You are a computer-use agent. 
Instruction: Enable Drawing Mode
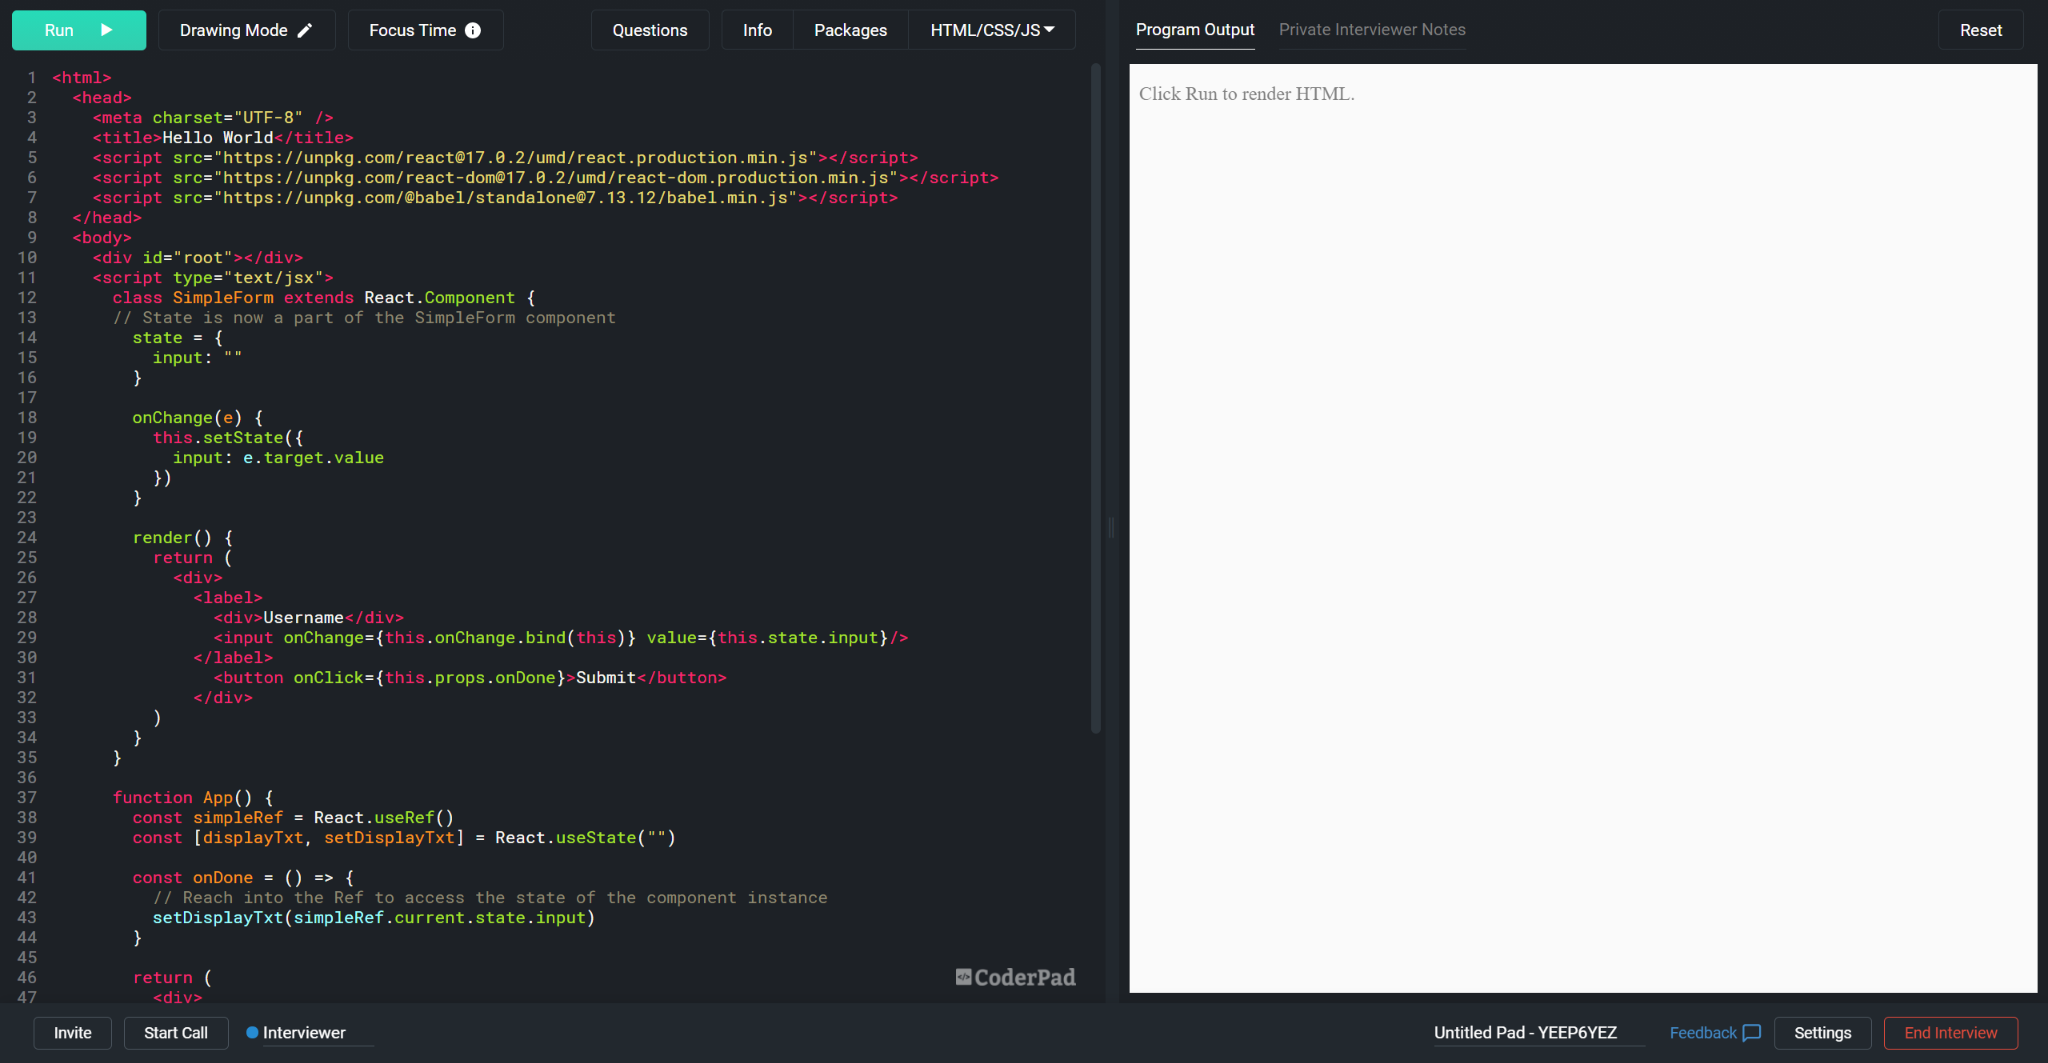click(246, 30)
